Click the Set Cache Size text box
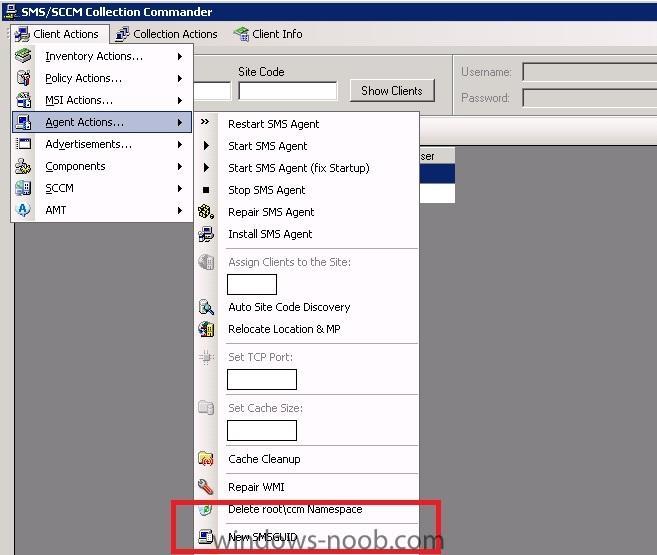The height and width of the screenshot is (555, 657). pyautogui.click(x=262, y=430)
